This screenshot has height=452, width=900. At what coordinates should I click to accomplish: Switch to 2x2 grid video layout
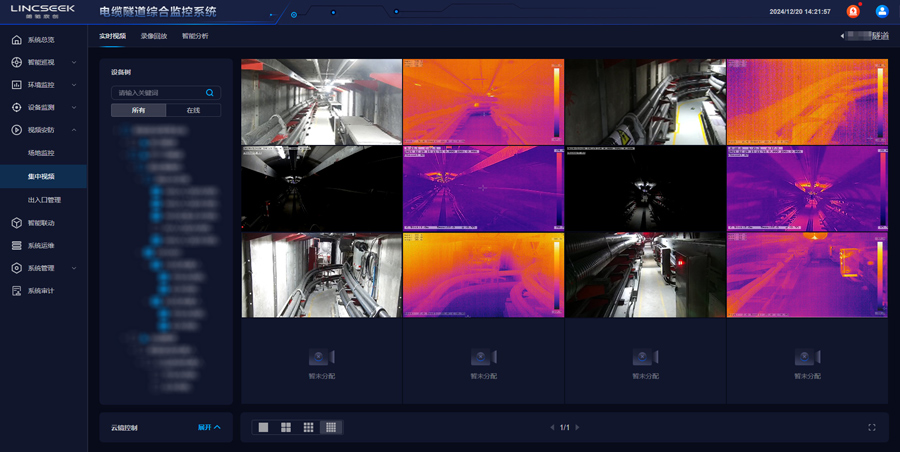click(286, 427)
